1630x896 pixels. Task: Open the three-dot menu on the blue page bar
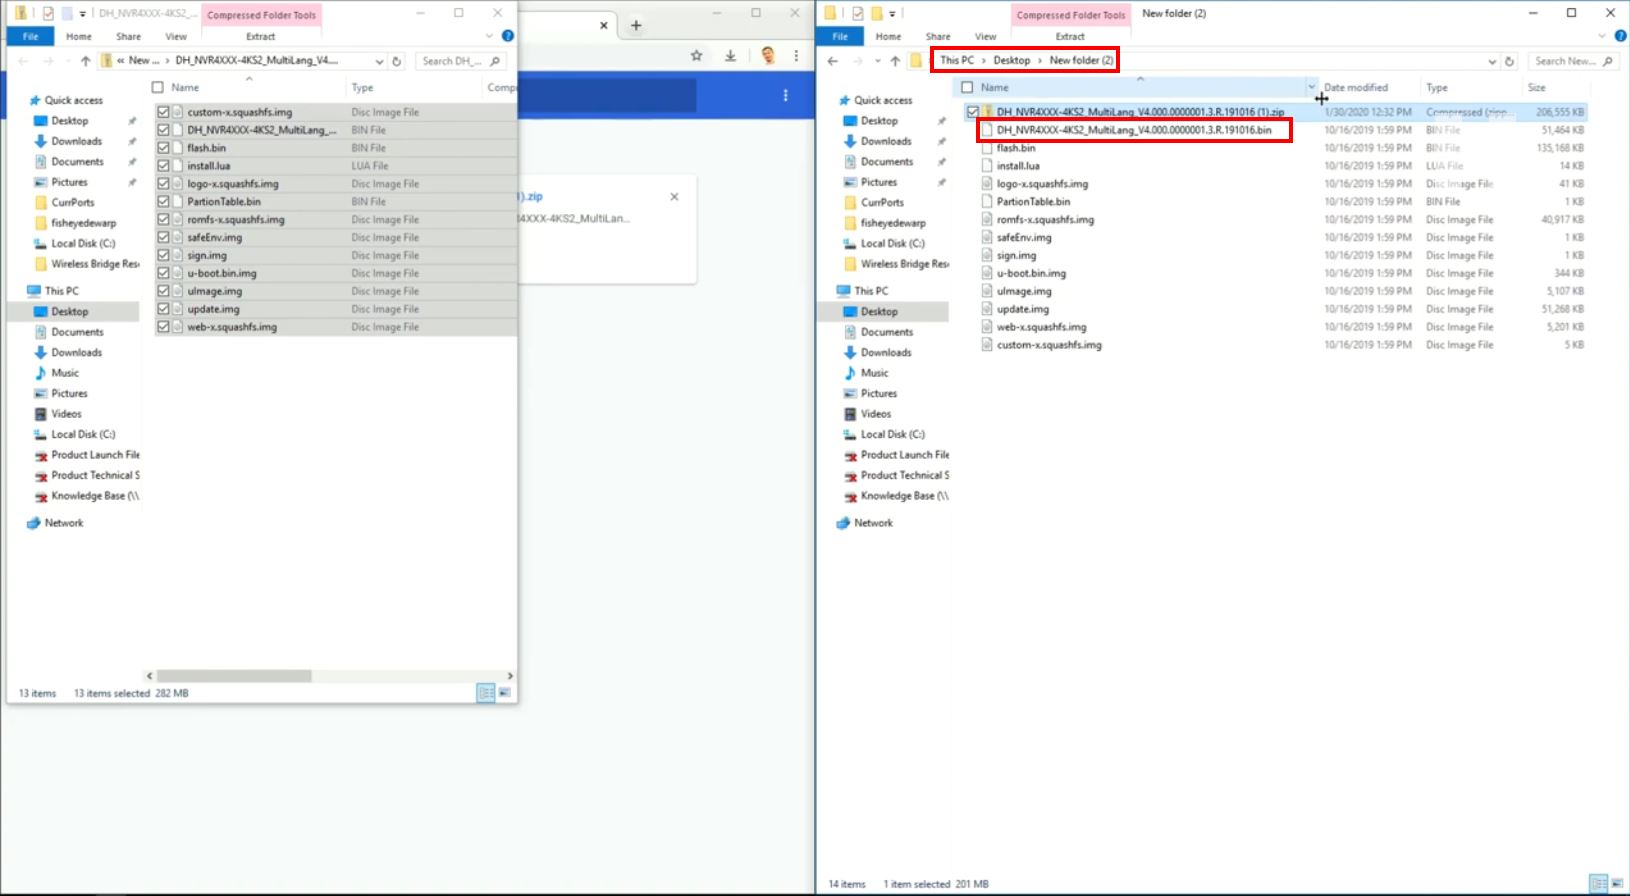785,95
